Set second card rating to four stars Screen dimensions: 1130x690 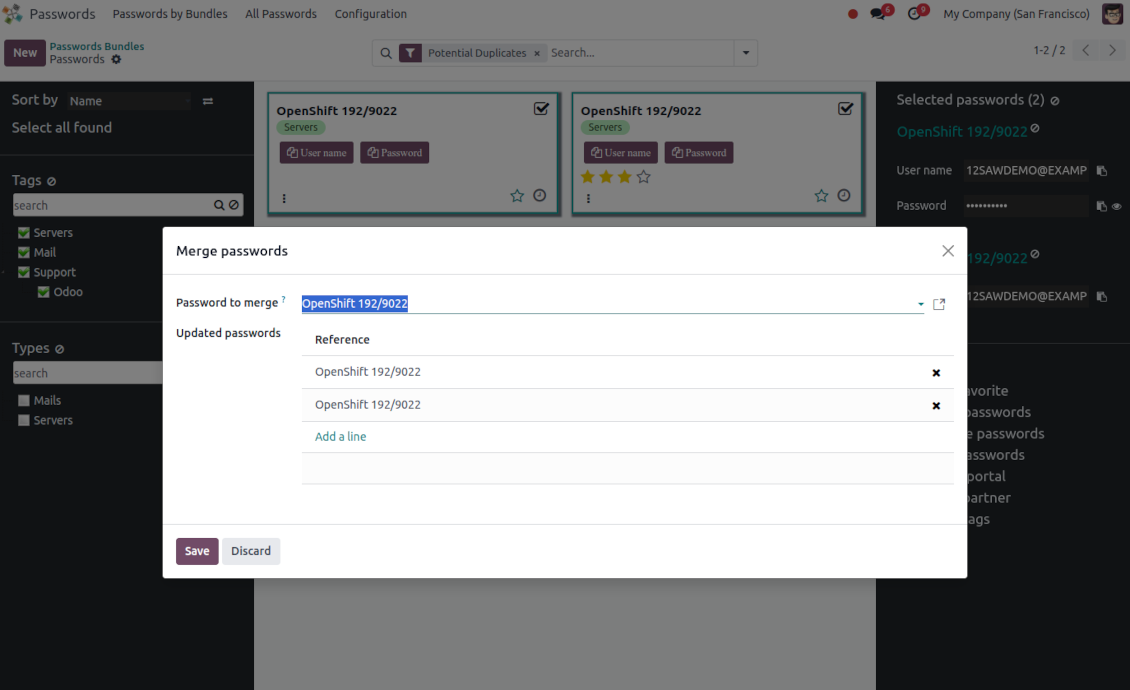point(644,177)
